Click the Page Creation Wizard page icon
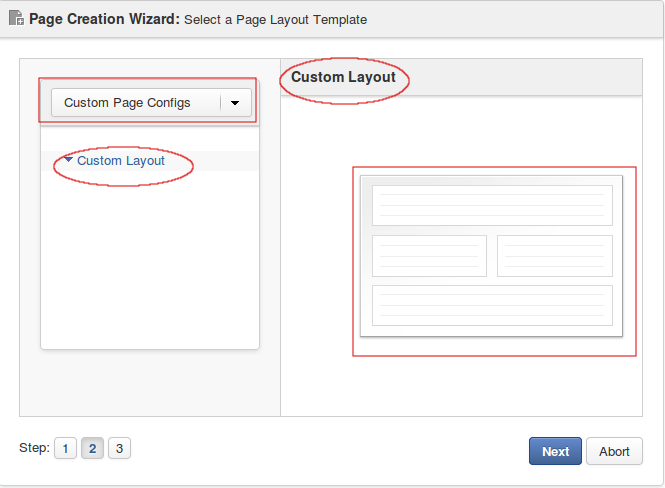The width and height of the screenshot is (665, 488). tap(16, 18)
